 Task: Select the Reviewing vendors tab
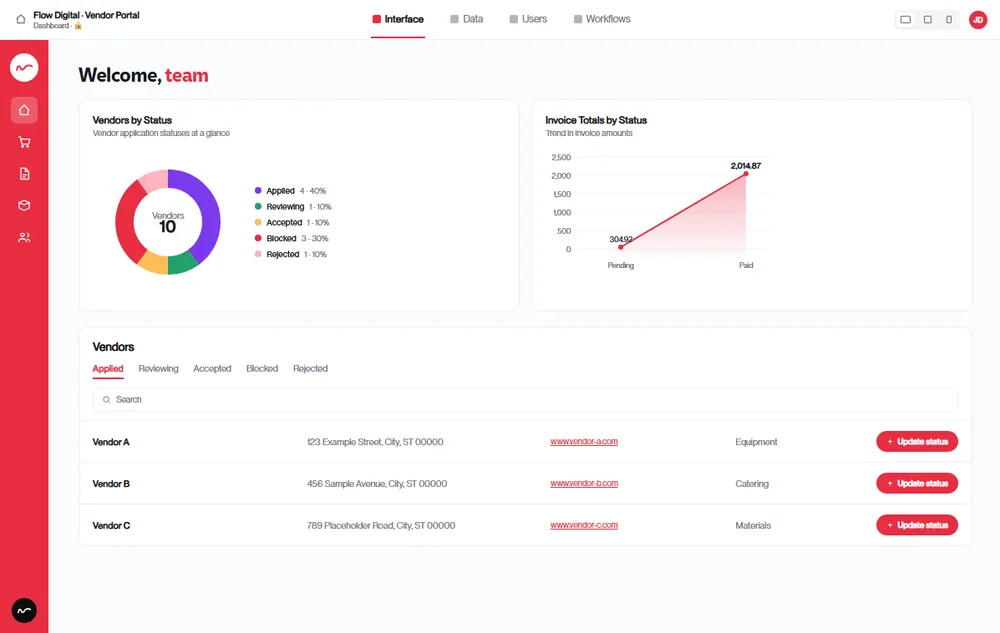tap(158, 368)
